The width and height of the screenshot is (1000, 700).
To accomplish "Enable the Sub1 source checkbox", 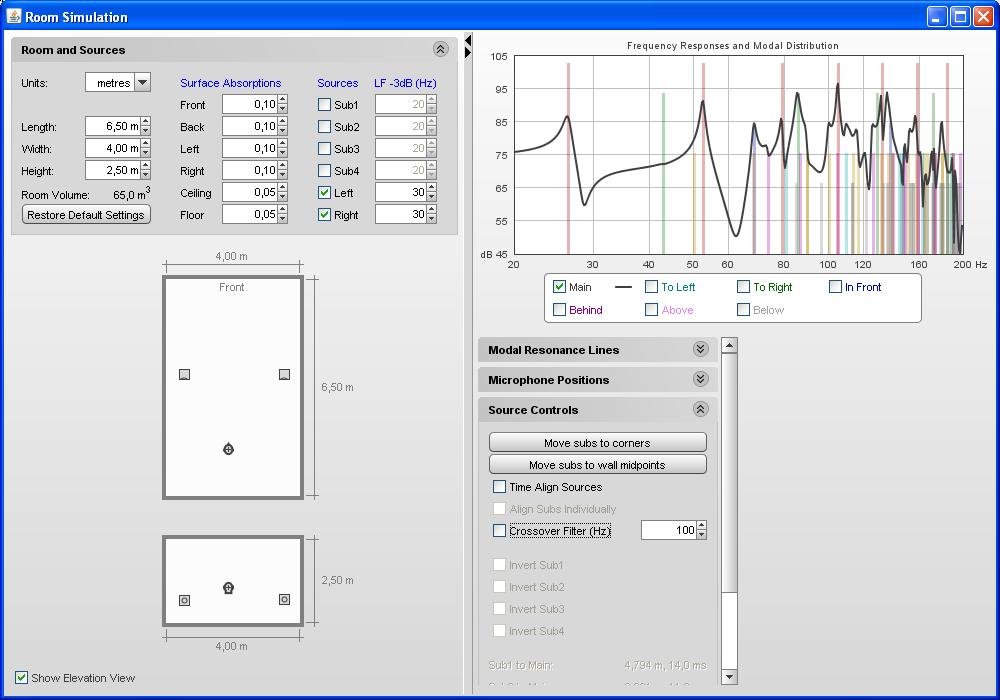I will click(x=324, y=105).
